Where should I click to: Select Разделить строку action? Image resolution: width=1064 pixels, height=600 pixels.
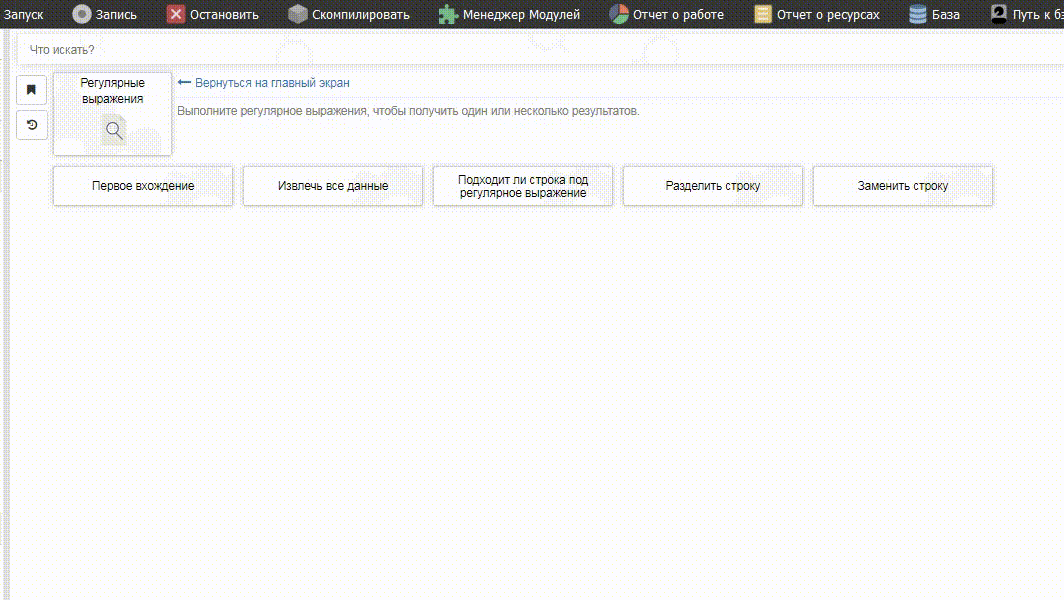point(713,186)
